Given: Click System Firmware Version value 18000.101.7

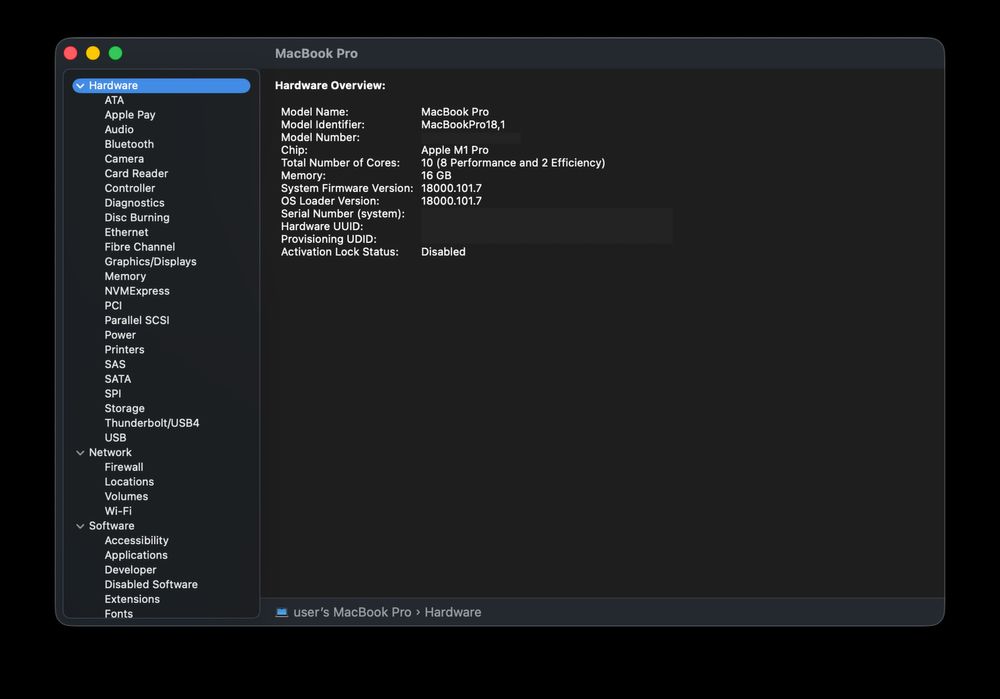Looking at the screenshot, I should click(x=452, y=188).
